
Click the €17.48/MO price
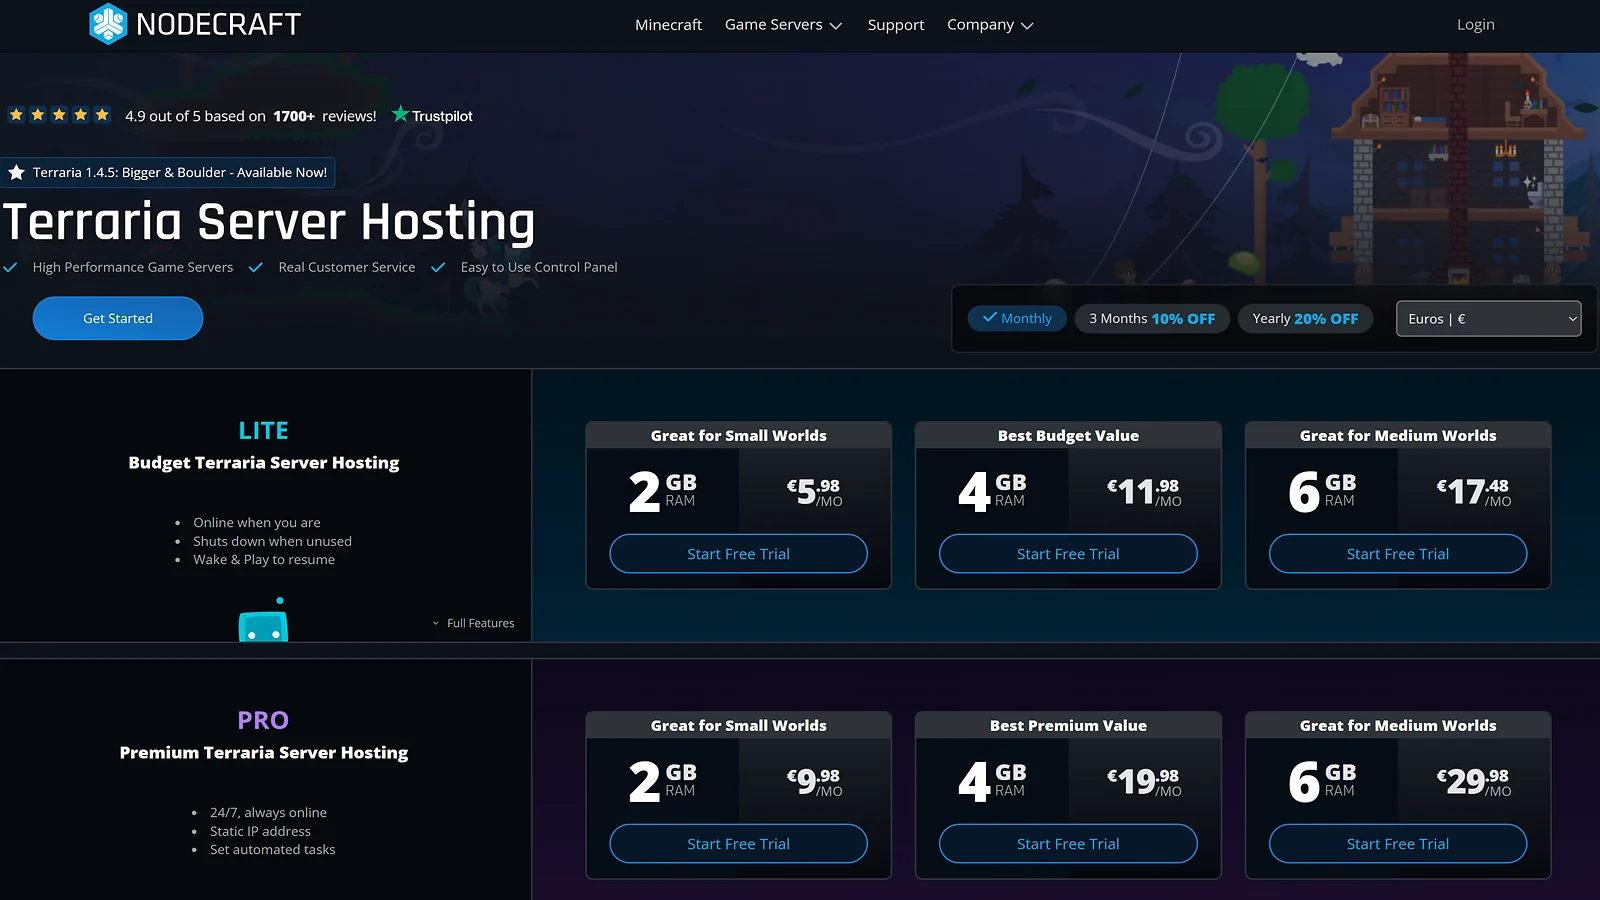[1474, 491]
